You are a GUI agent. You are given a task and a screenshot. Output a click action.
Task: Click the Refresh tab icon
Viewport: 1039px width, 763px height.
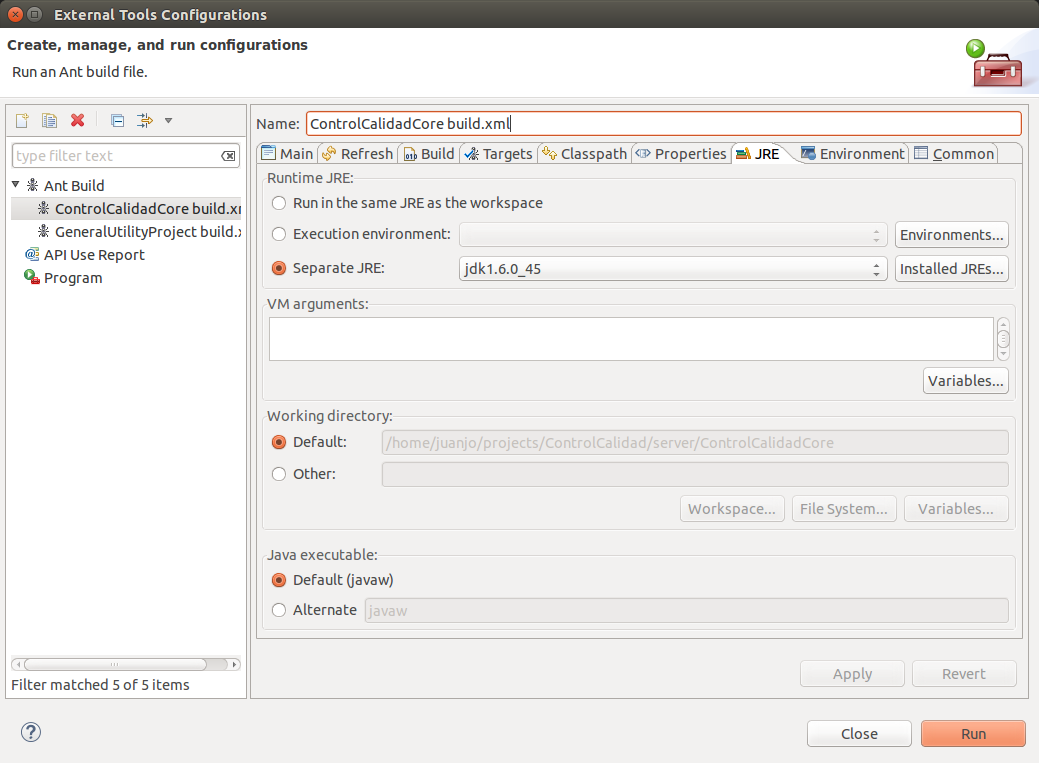[327, 153]
